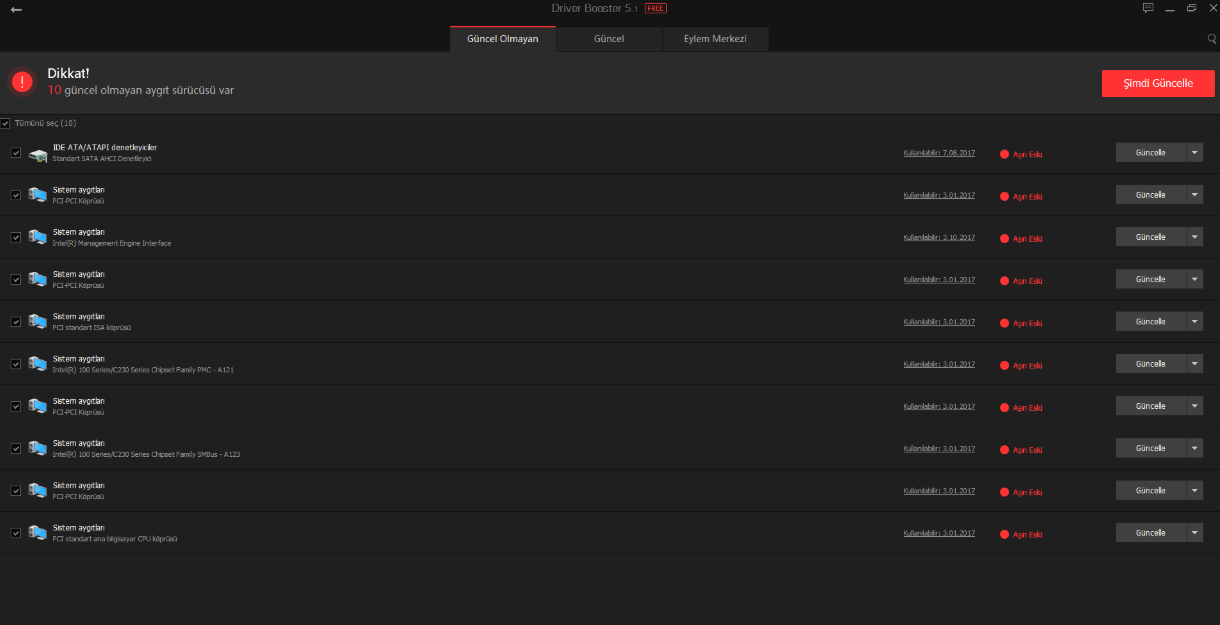Switch to the Güncel Olmayan tab
Screen dimensions: 1220x625
[x=503, y=39]
